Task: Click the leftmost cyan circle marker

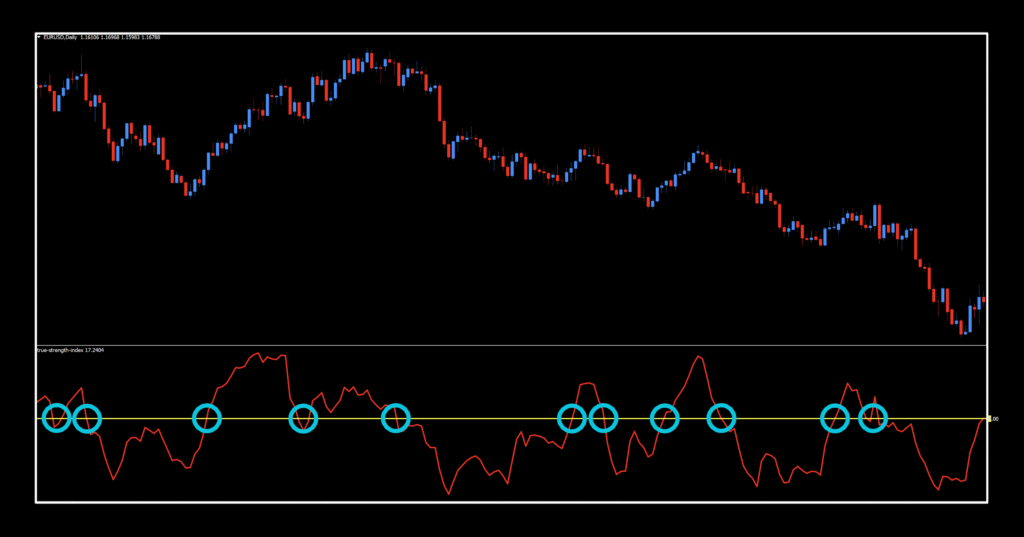Action: (x=57, y=418)
